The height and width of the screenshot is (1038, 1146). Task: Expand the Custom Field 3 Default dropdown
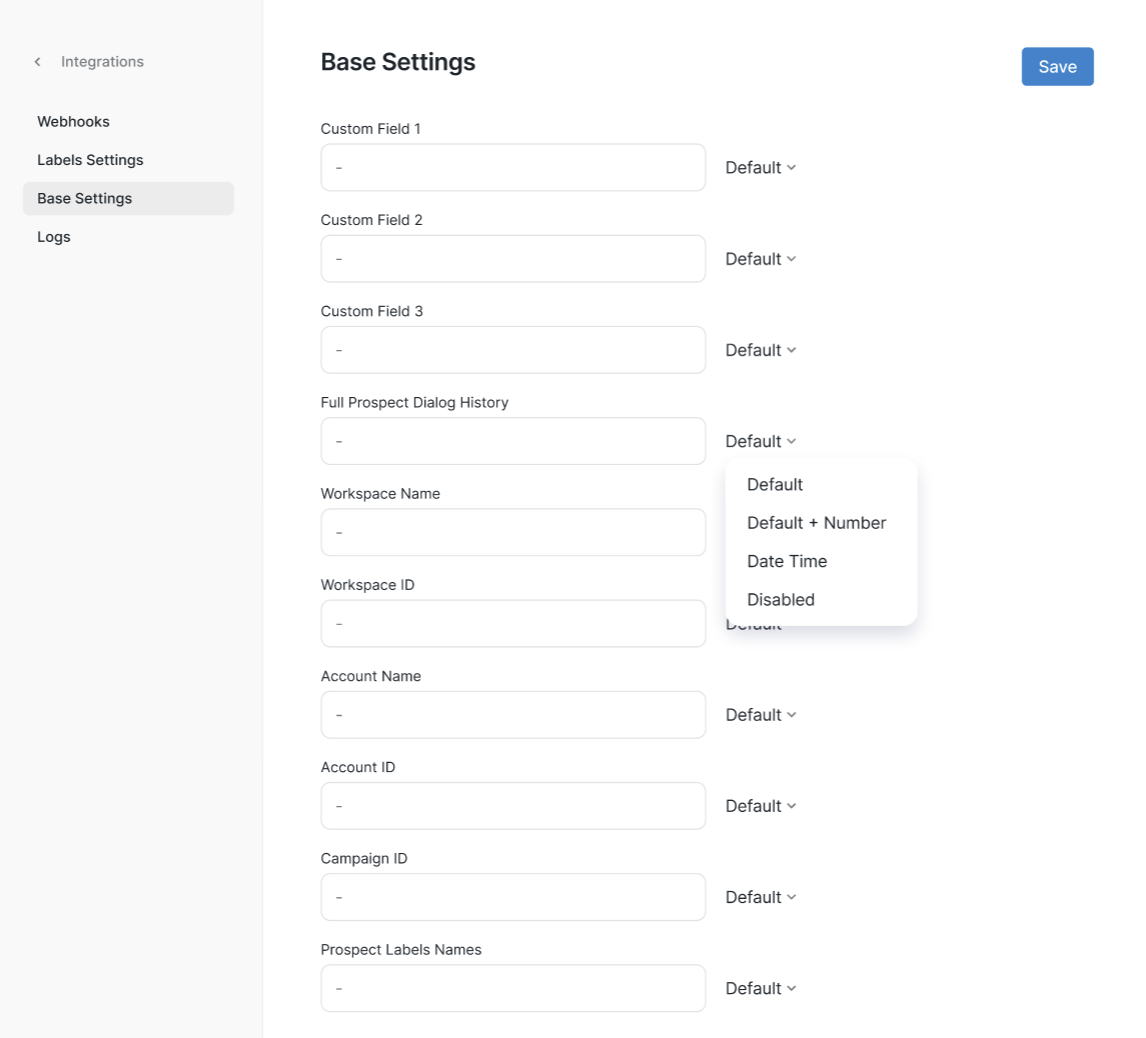click(760, 350)
